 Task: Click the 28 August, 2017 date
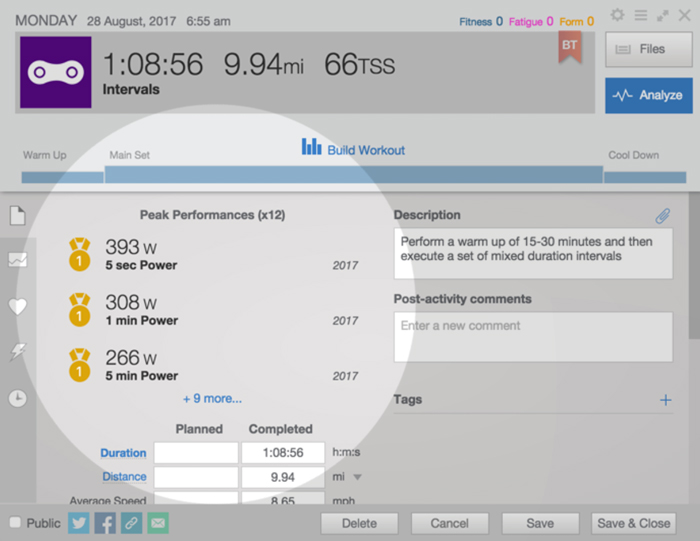131,21
